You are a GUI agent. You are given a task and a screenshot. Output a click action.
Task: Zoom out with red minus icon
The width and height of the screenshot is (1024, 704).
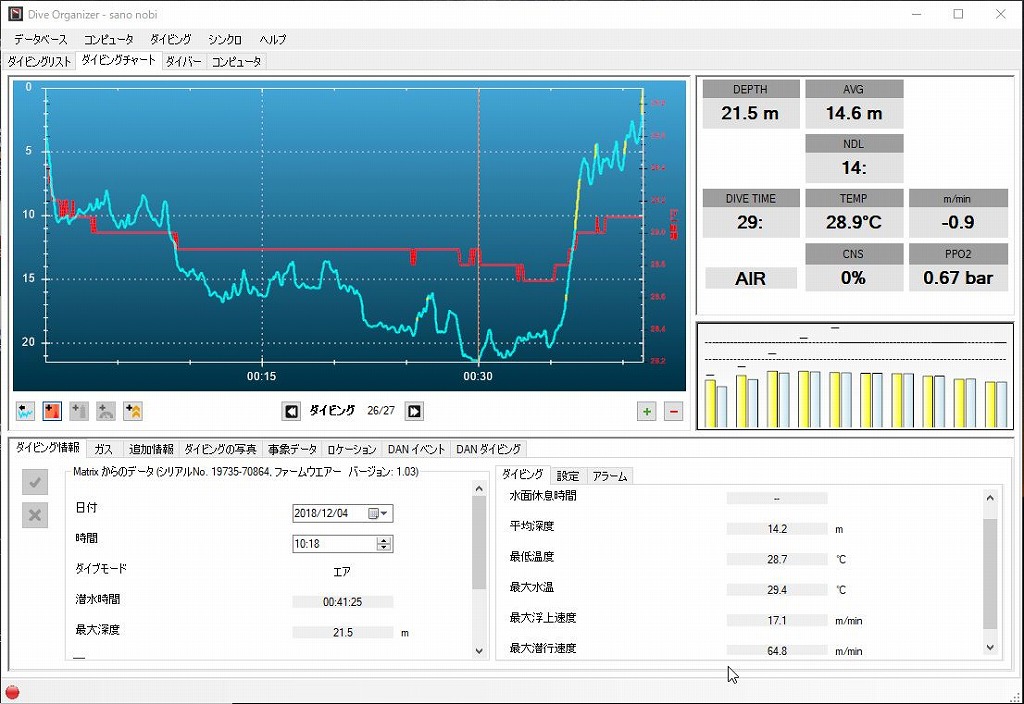(x=673, y=411)
